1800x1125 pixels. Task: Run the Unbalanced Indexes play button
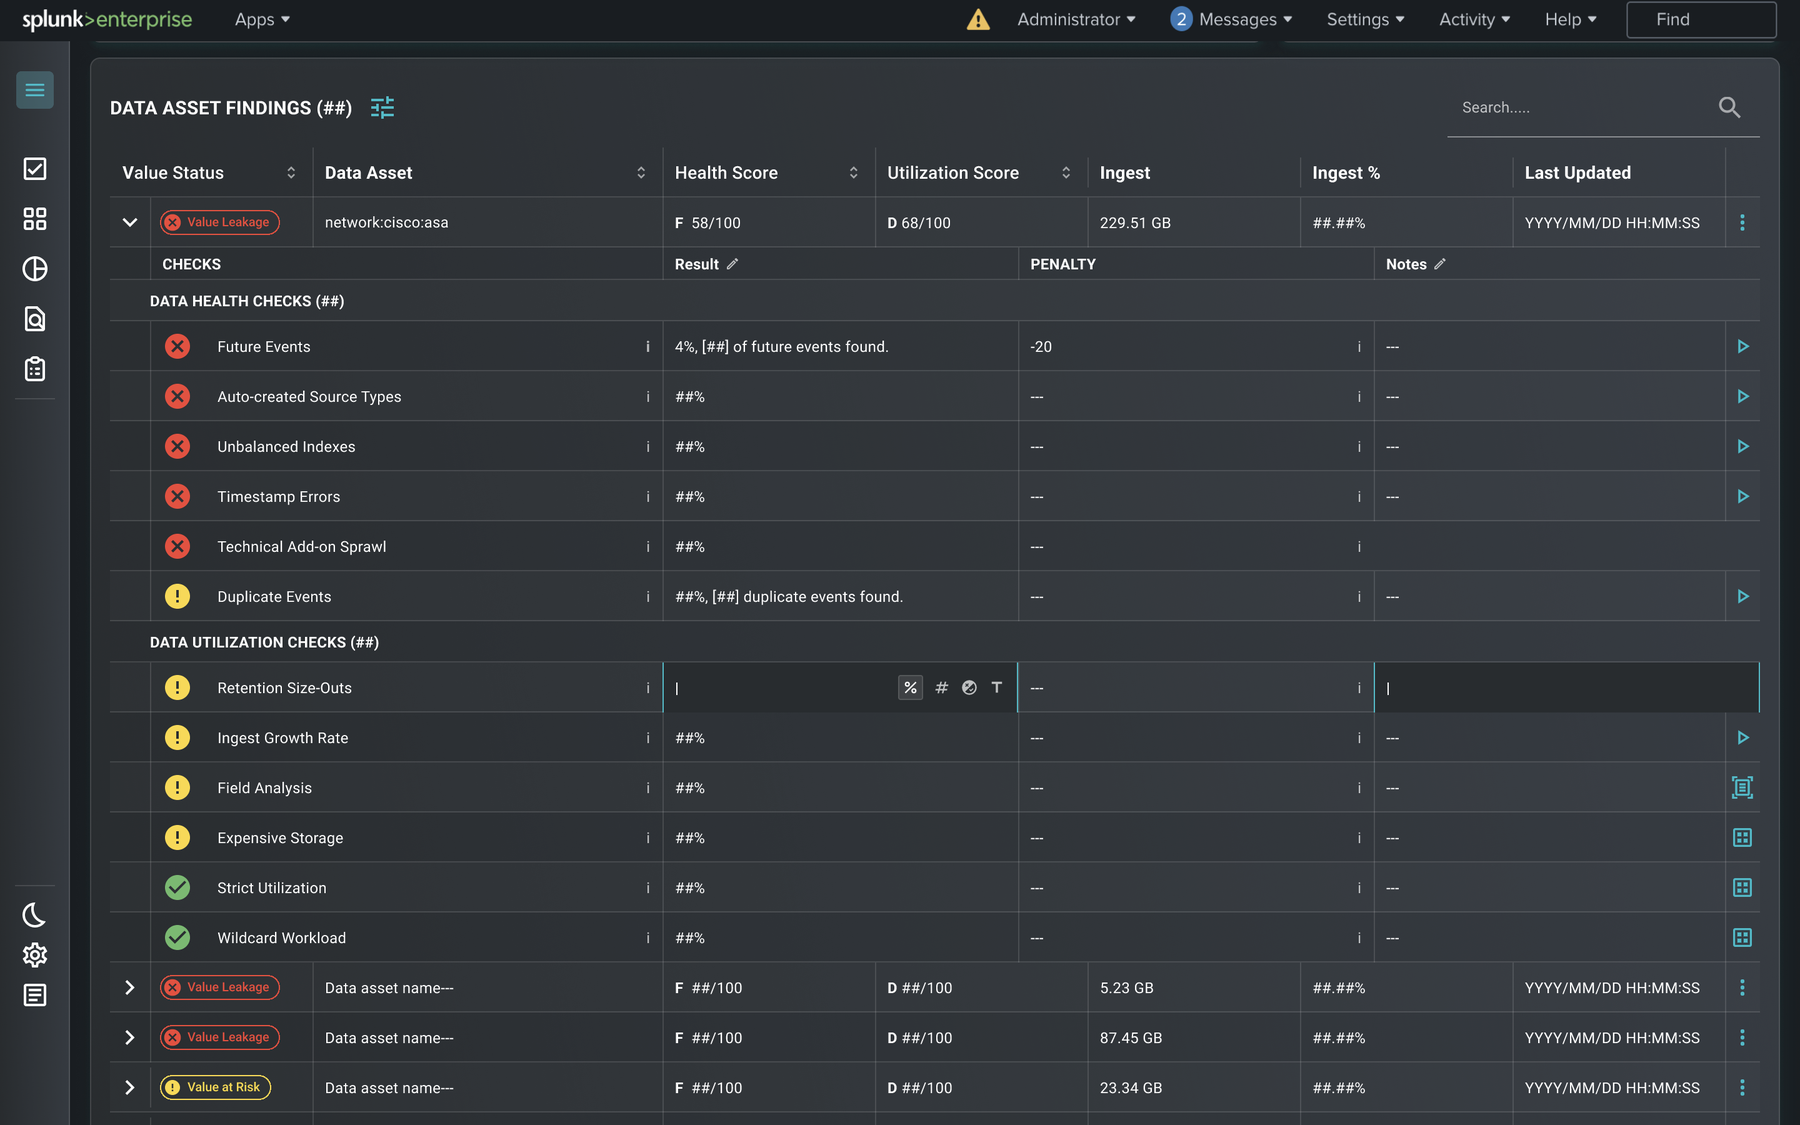[x=1743, y=446]
